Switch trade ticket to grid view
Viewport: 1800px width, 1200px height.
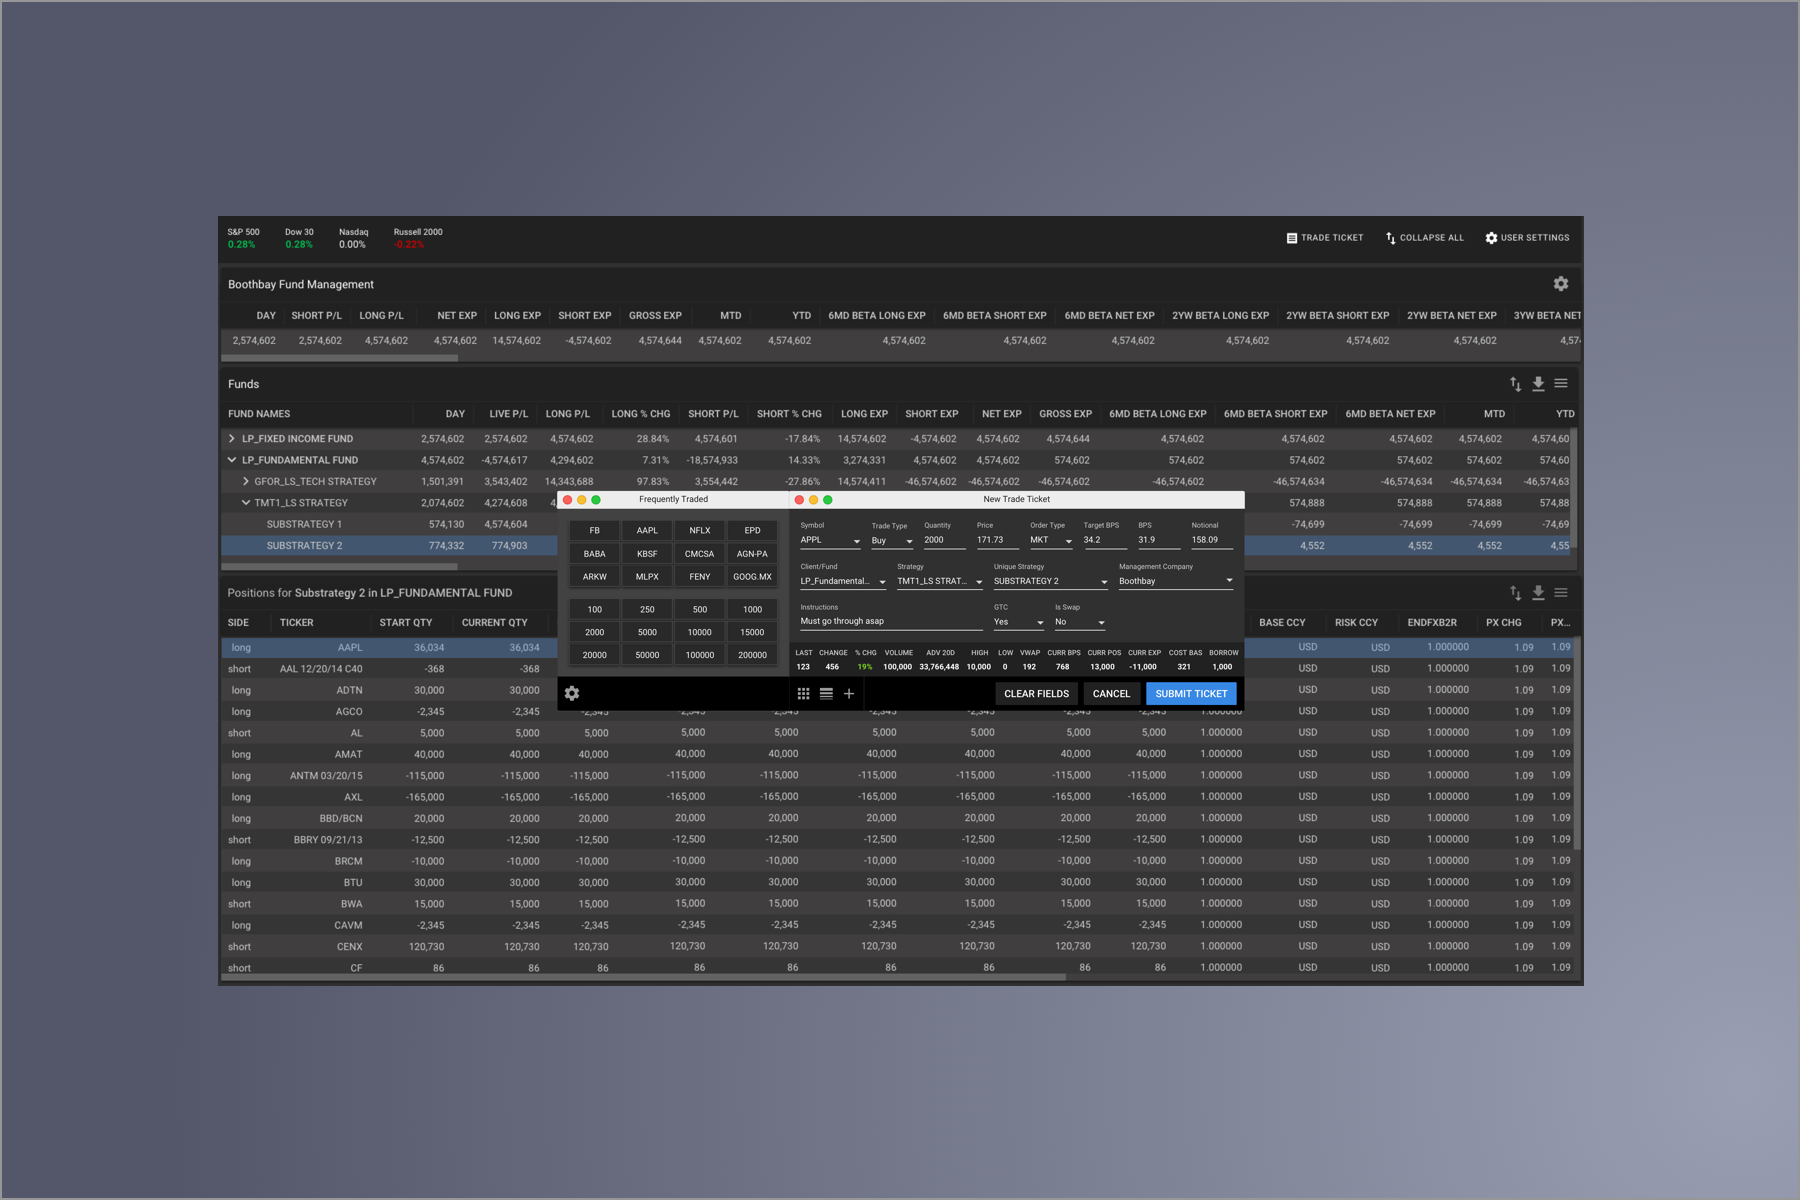tap(803, 693)
